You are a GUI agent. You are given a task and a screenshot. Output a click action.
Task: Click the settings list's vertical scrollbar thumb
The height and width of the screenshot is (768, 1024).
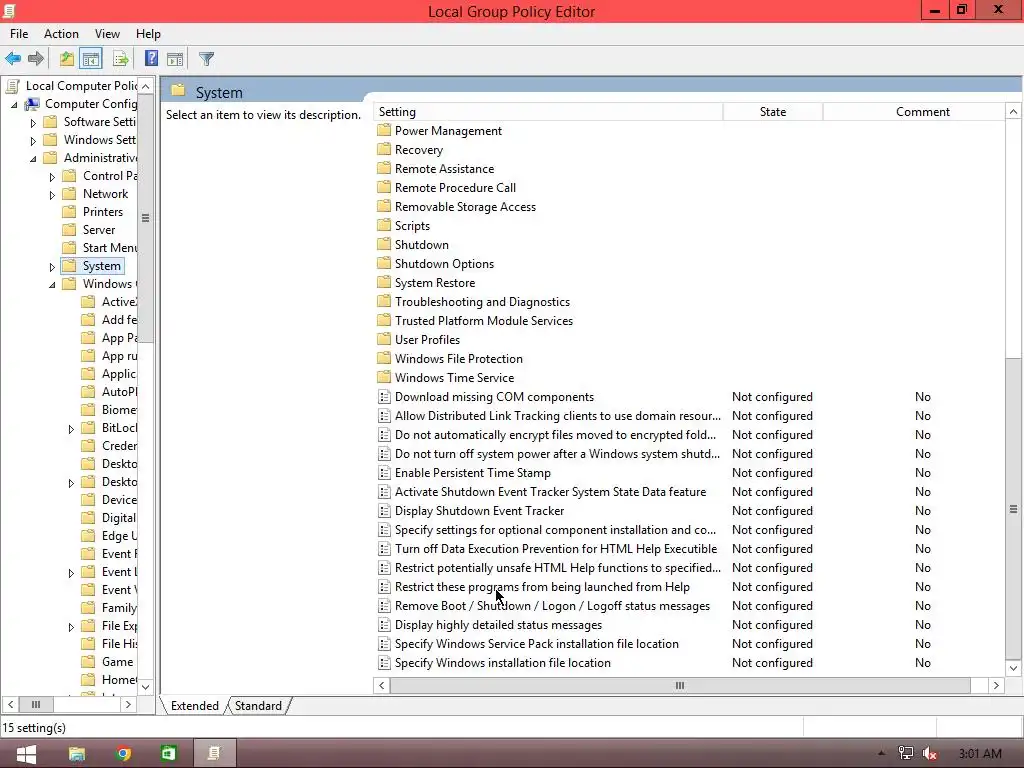(x=1013, y=508)
